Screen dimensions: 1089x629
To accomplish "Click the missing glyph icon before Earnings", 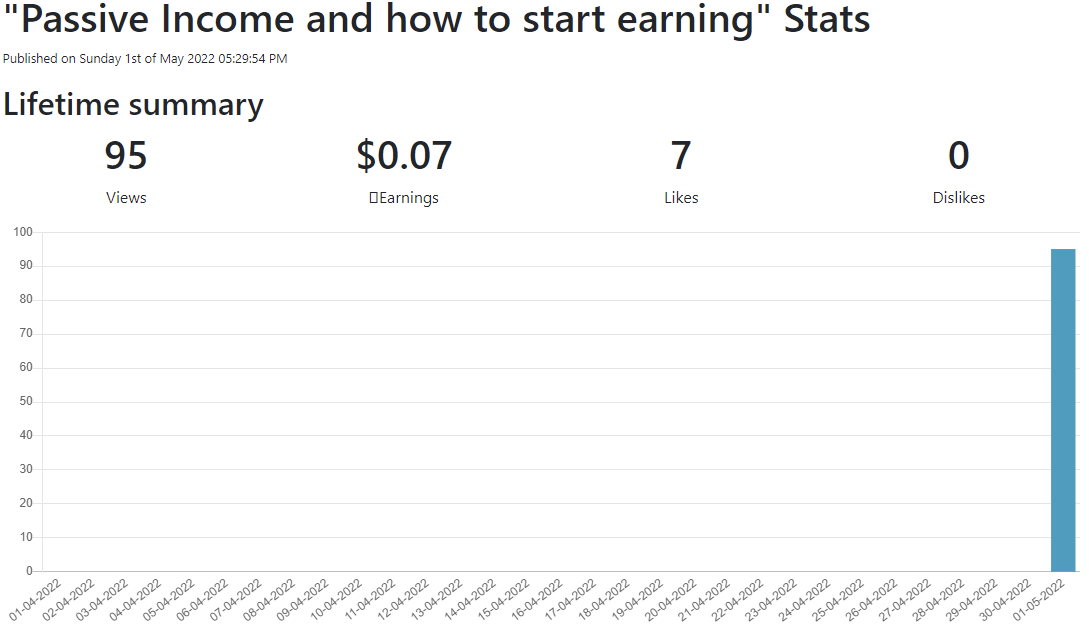I will pyautogui.click(x=374, y=198).
